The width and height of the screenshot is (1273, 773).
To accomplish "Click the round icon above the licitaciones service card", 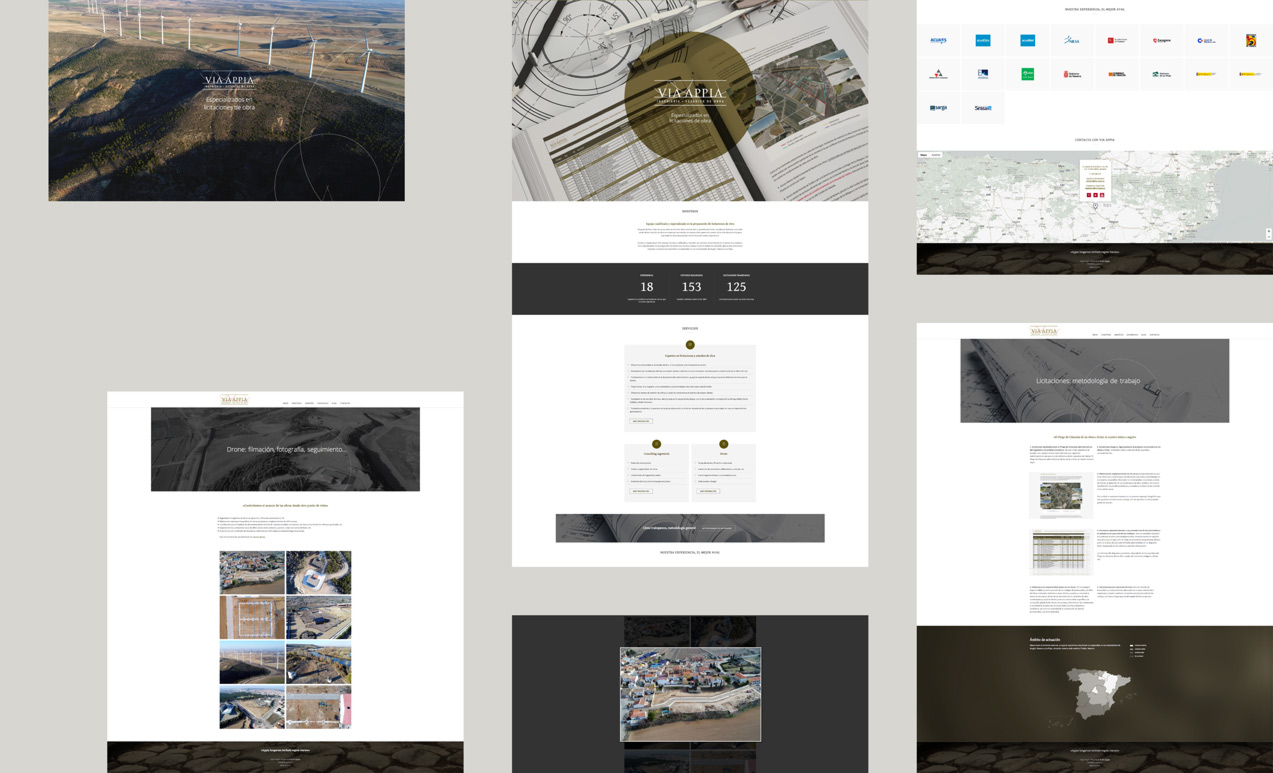I will click(690, 345).
